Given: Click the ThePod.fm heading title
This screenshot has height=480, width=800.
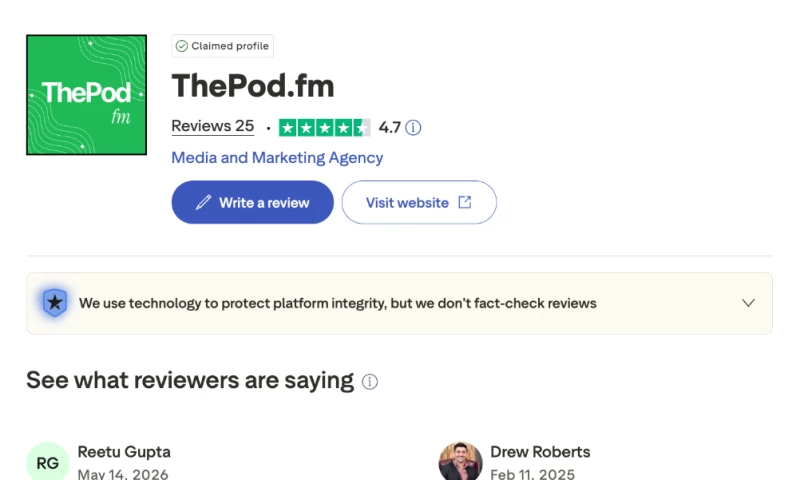Looking at the screenshot, I should (x=253, y=86).
